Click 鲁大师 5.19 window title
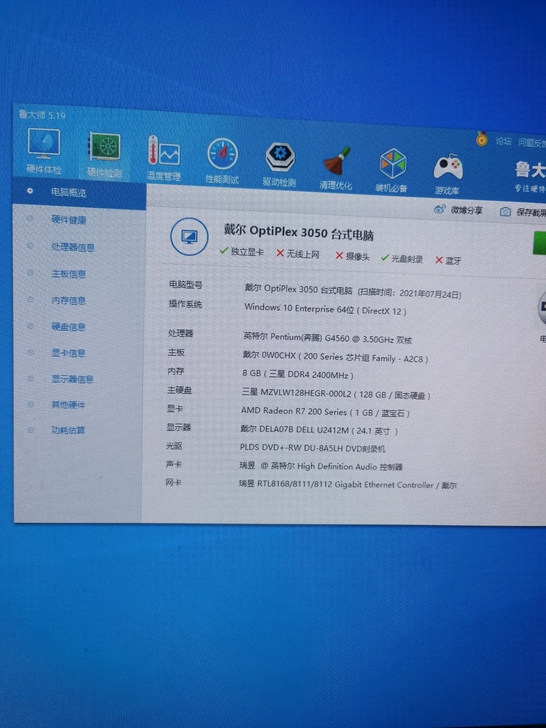The height and width of the screenshot is (728, 546). click(x=42, y=115)
